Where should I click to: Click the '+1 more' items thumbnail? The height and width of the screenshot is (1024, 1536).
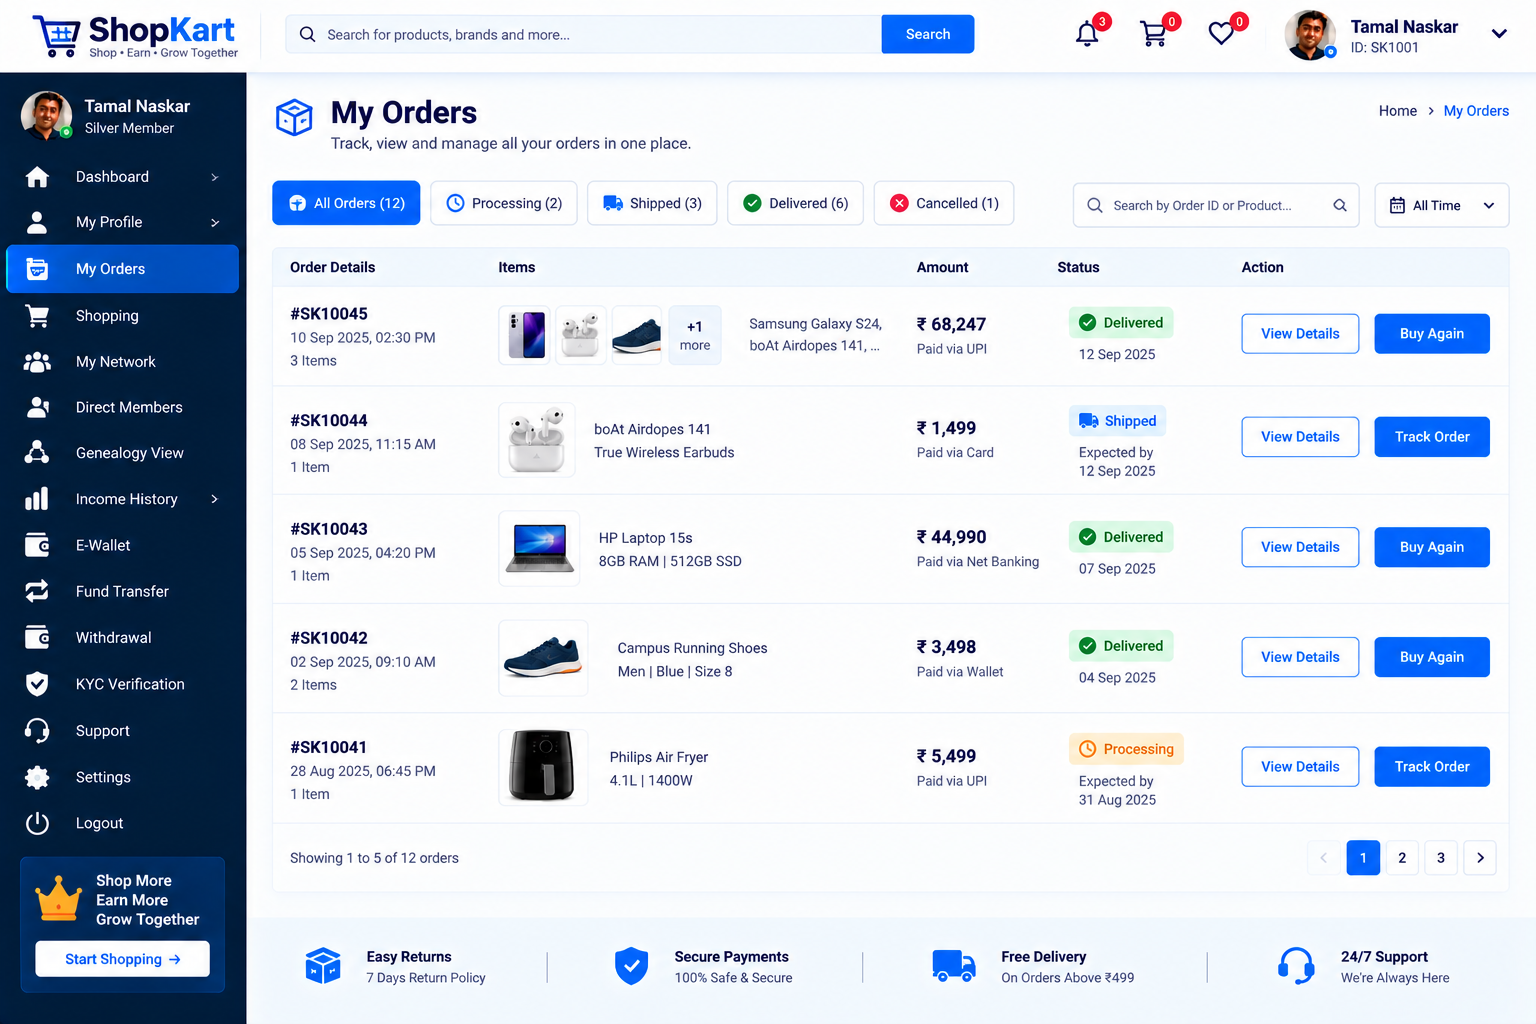click(695, 336)
